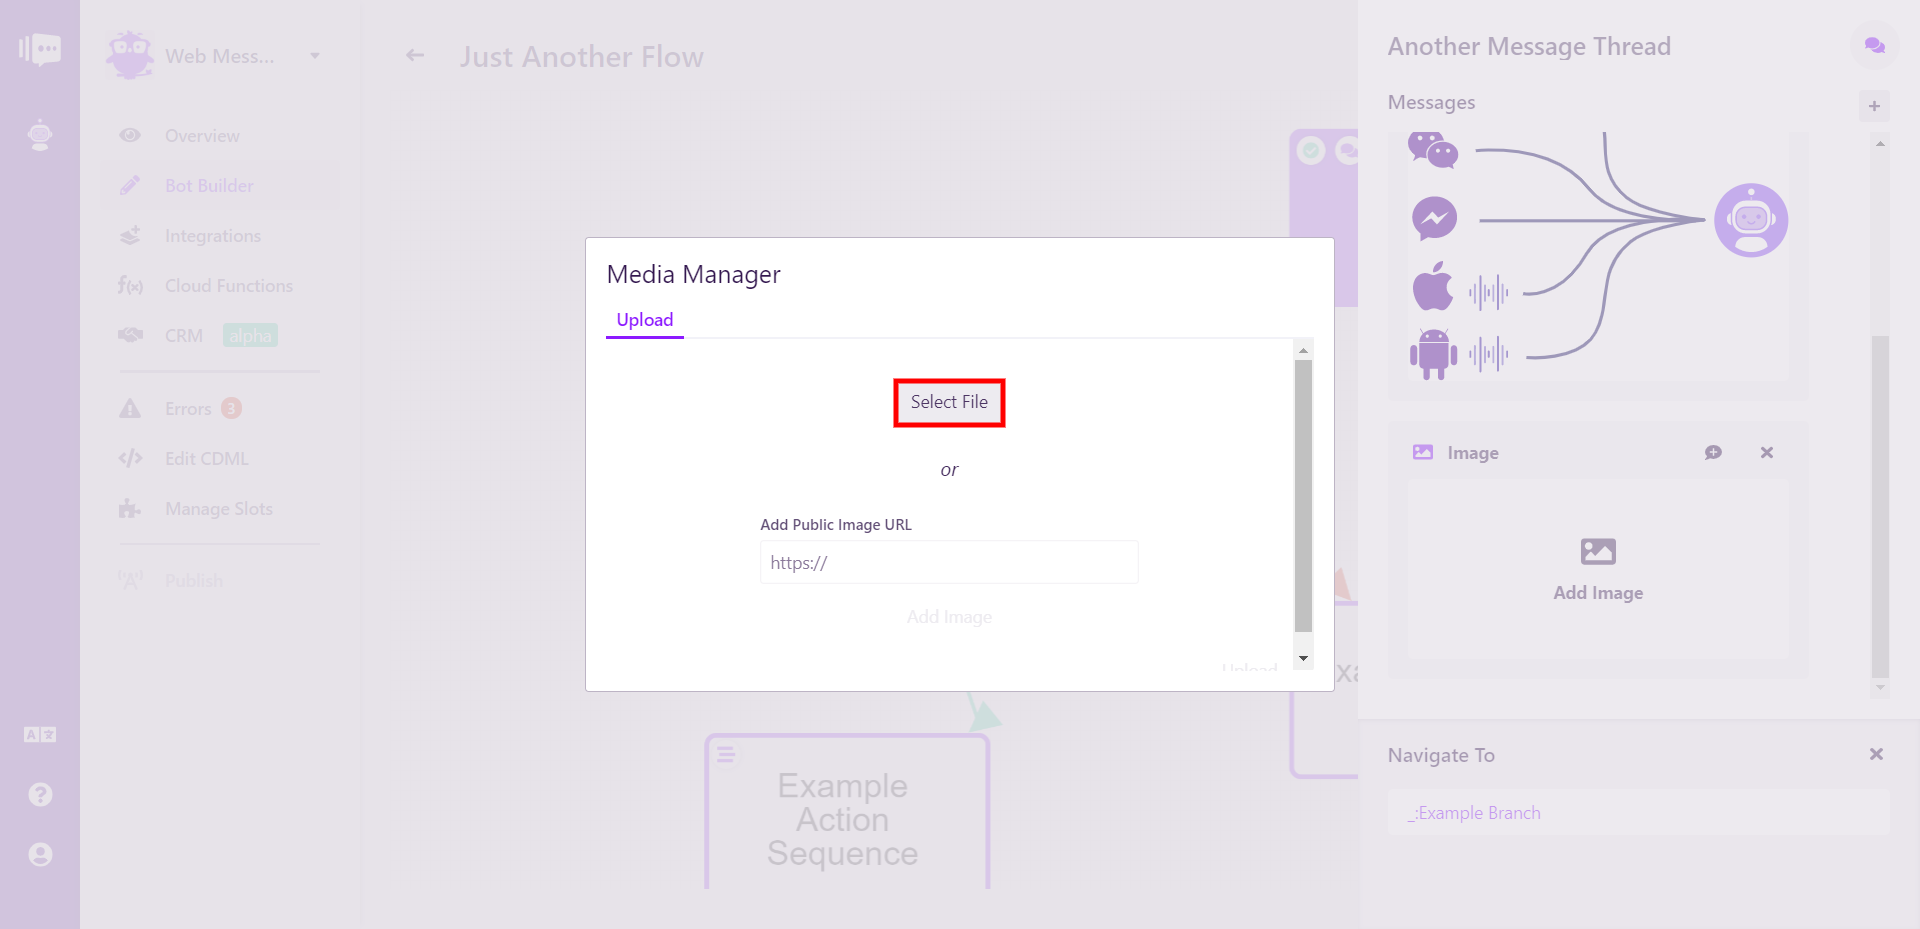The image size is (1920, 929).
Task: Open Manage Slots
Action: [x=218, y=509]
